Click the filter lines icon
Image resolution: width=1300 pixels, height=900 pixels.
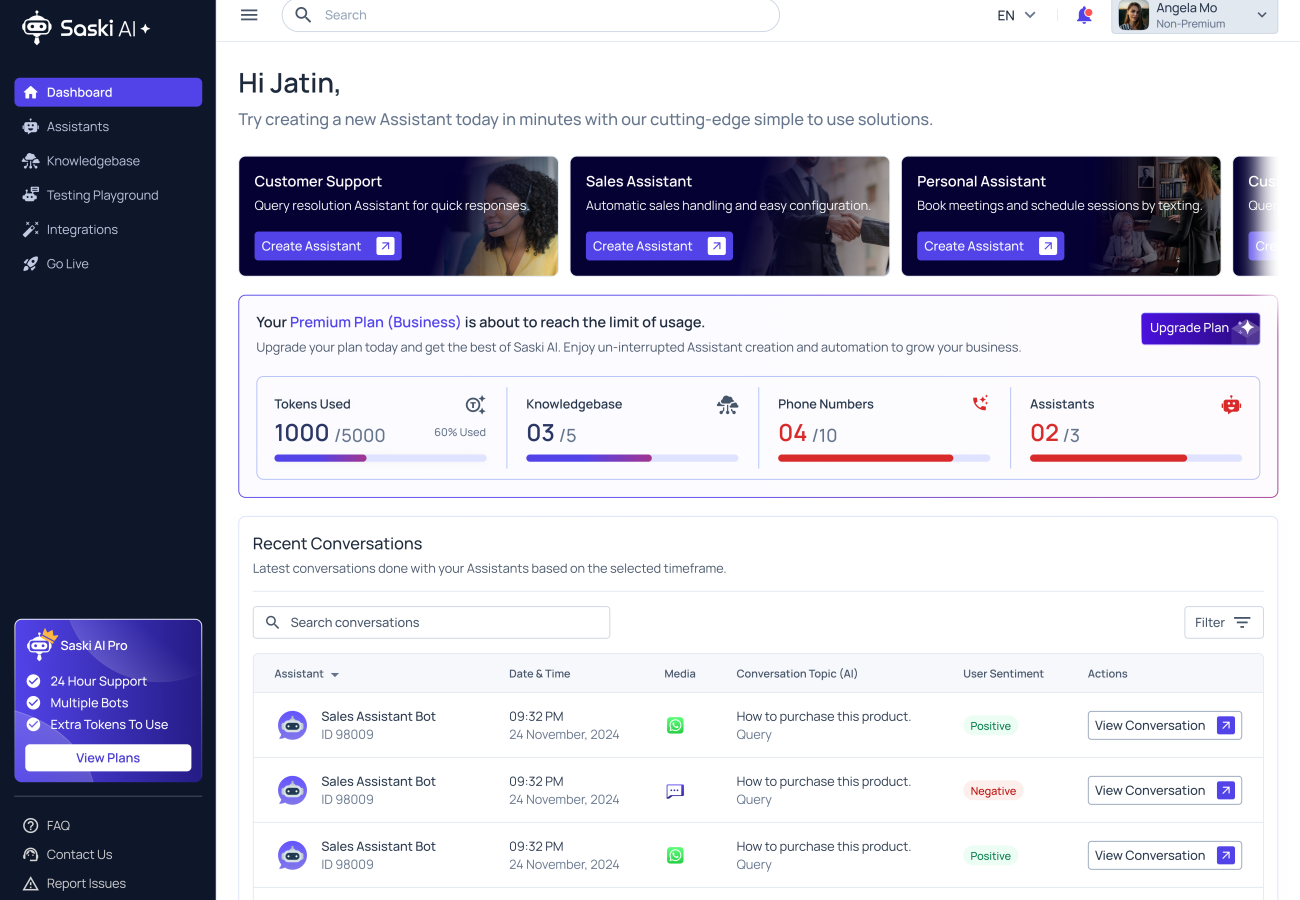[1242, 622]
